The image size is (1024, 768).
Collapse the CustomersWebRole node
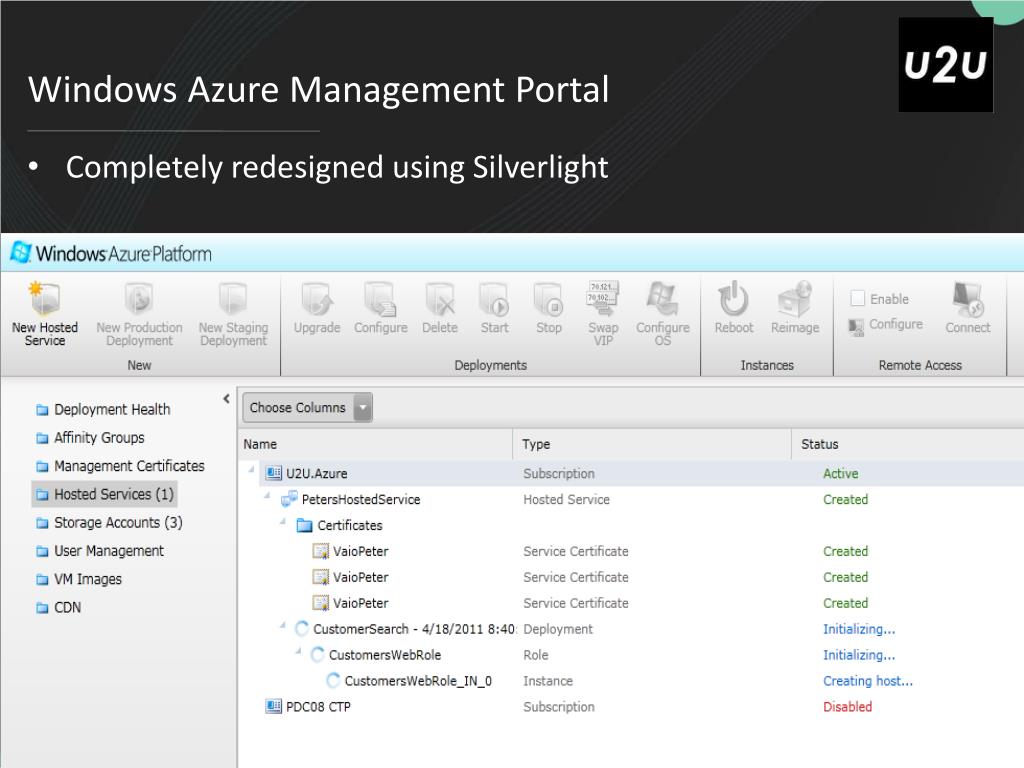[298, 652]
